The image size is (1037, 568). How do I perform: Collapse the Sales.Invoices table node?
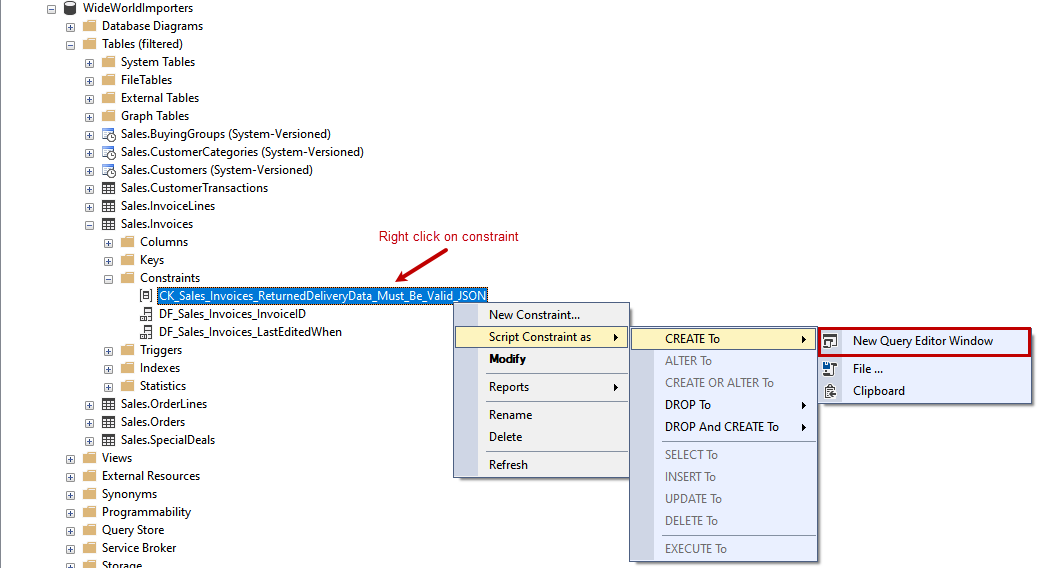pos(89,225)
